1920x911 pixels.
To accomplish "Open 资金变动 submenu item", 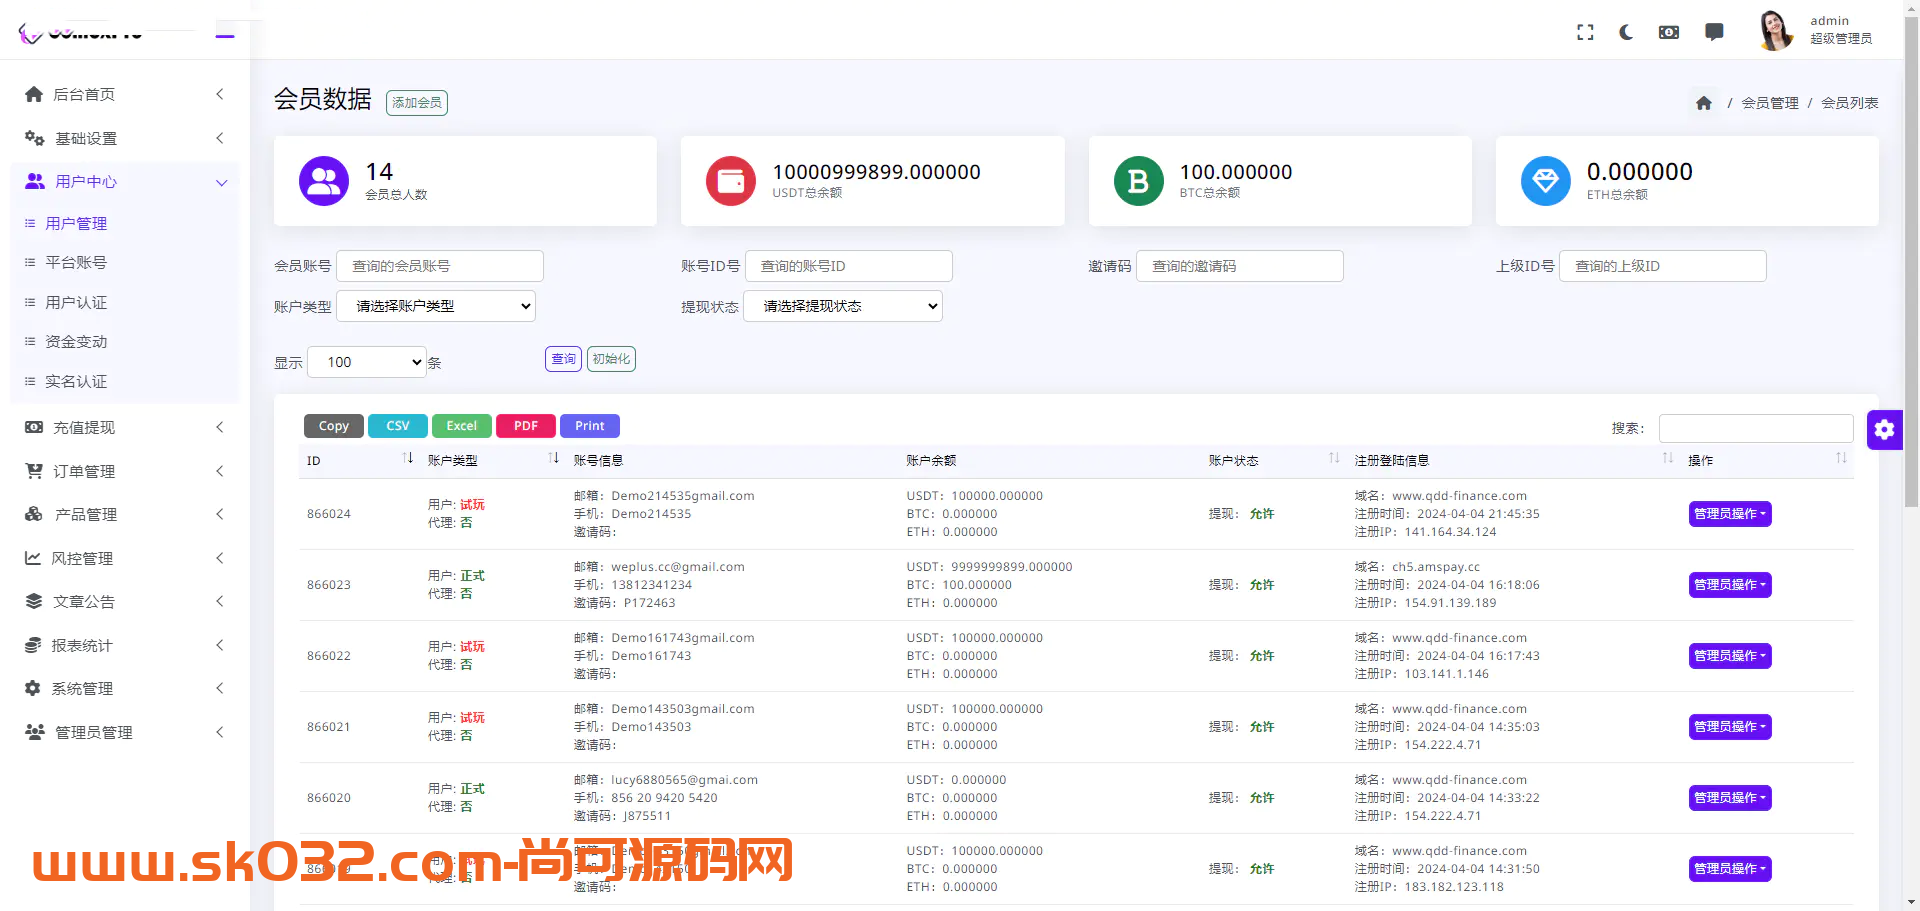I will pyautogui.click(x=76, y=341).
